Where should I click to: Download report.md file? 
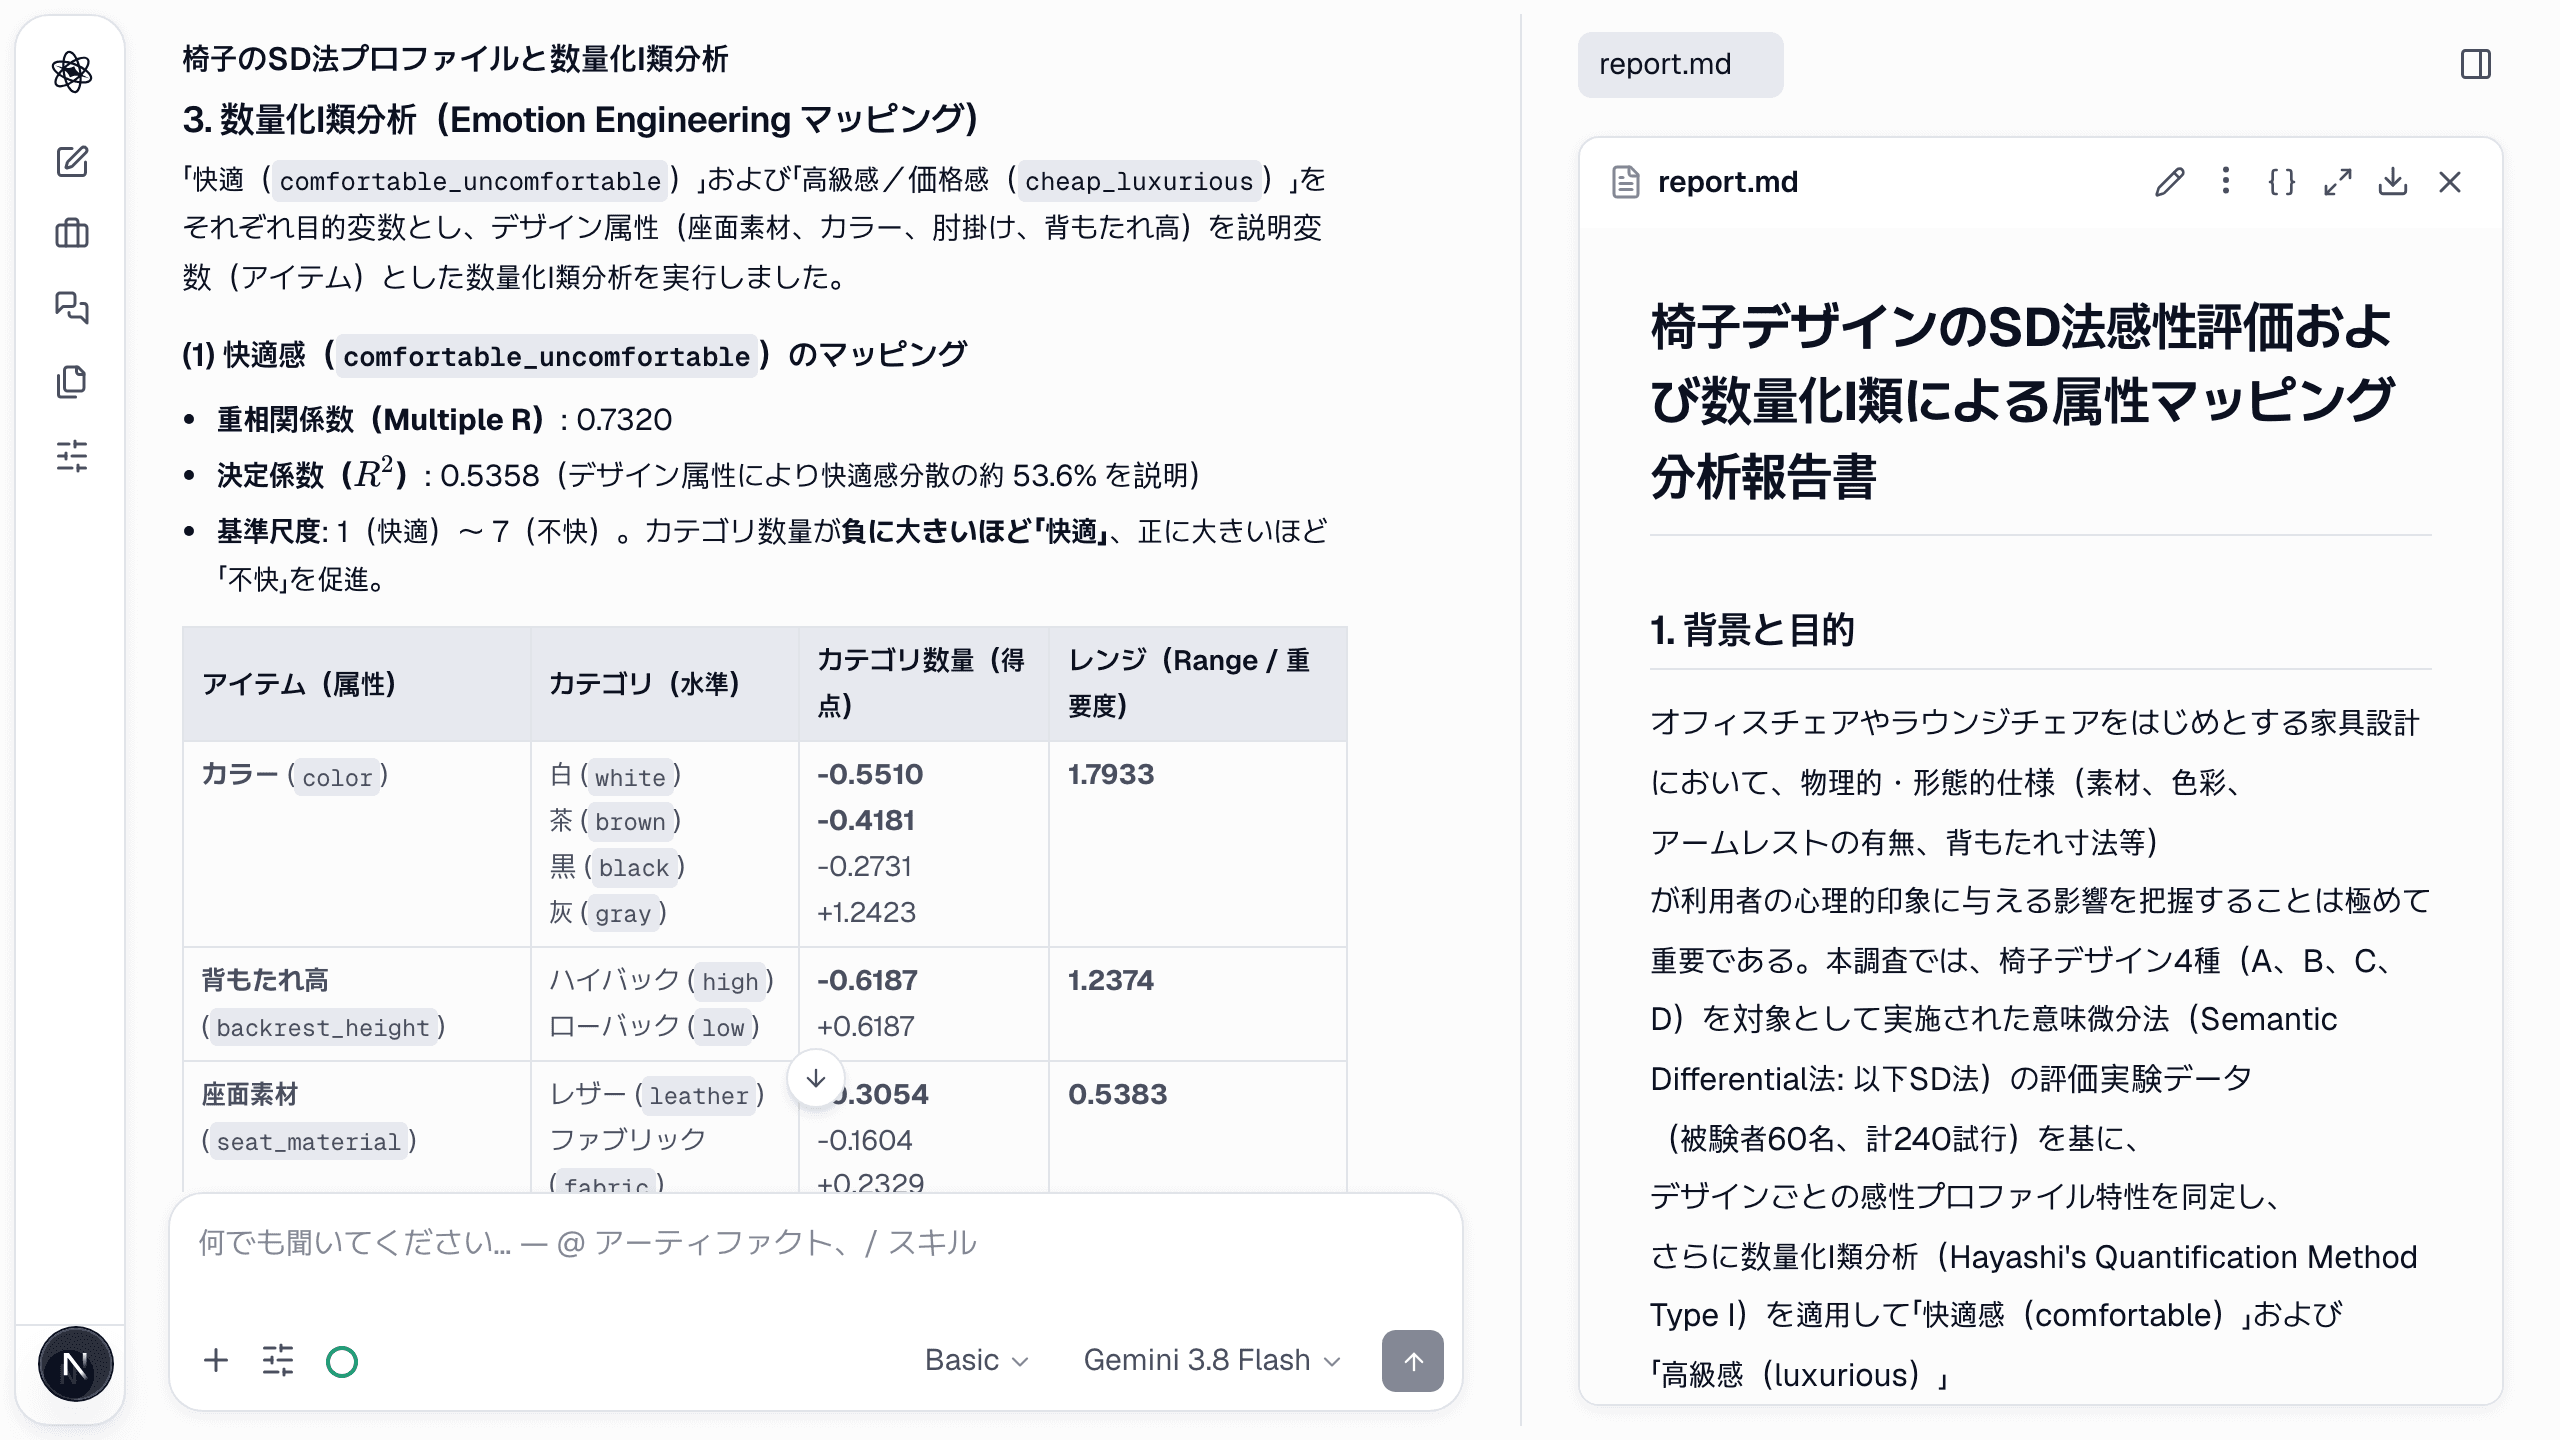[2393, 182]
